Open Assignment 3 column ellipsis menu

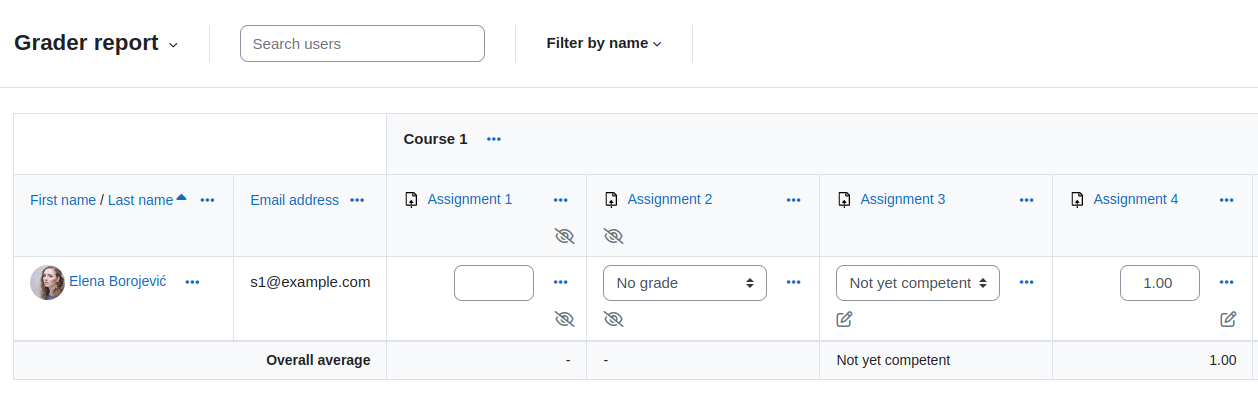pyautogui.click(x=1027, y=200)
